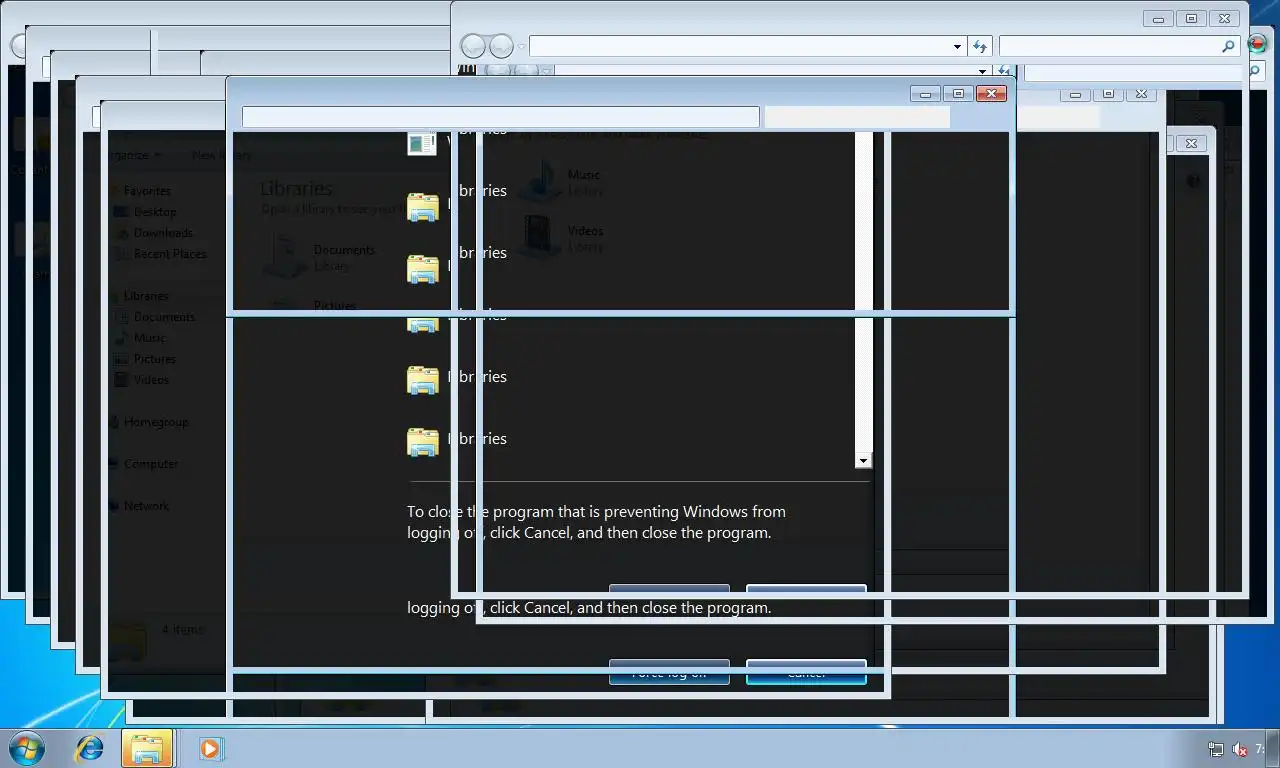The height and width of the screenshot is (768, 1280).
Task: Select Pictures under Libraries in navigation pane
Action: coord(155,359)
